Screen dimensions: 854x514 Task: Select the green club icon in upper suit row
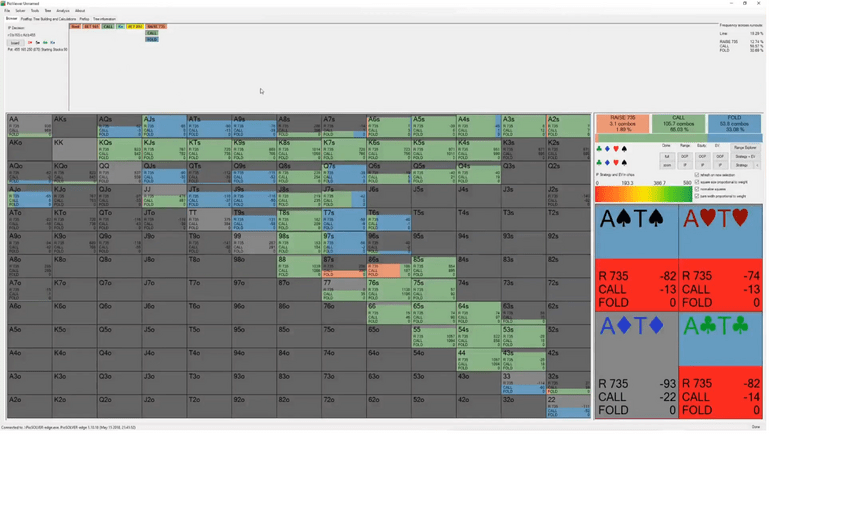(599, 149)
